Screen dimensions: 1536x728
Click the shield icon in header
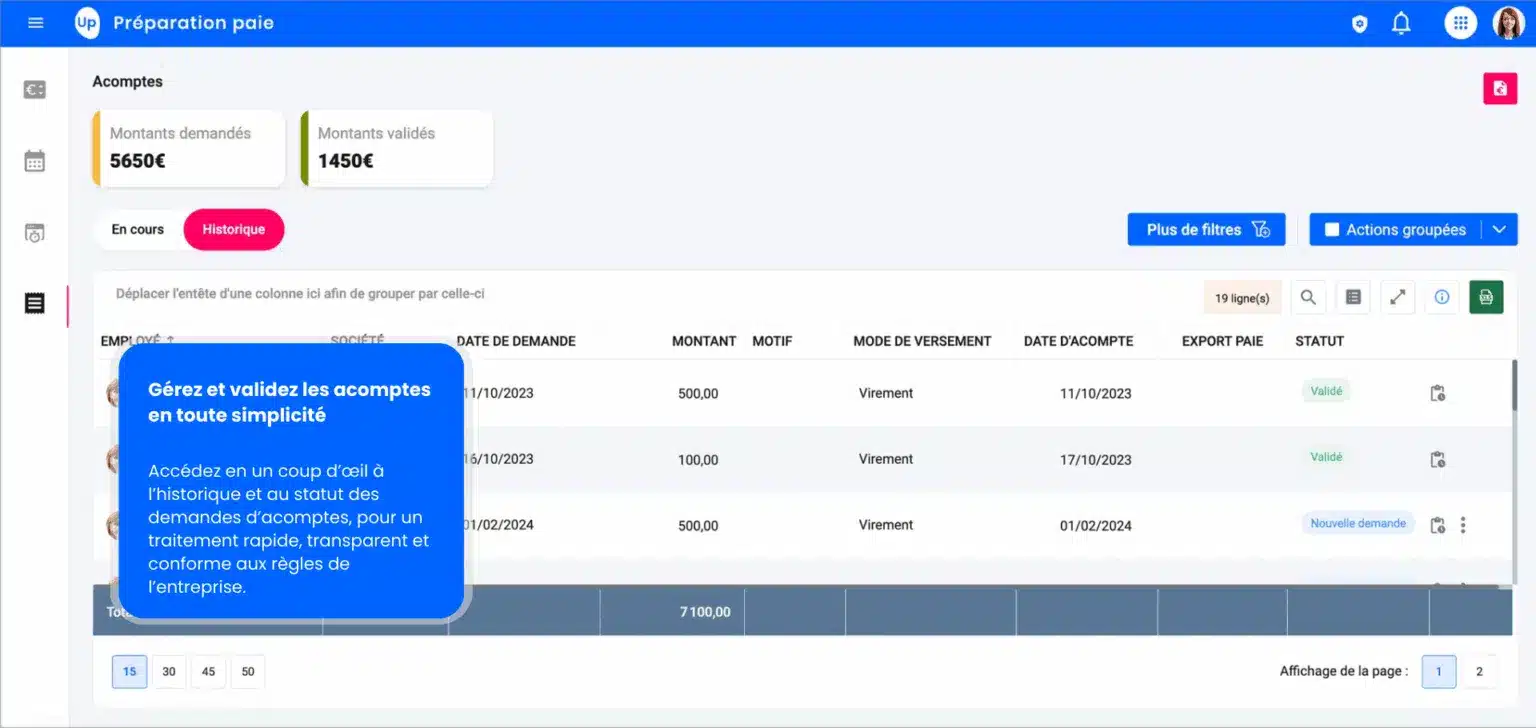[1359, 24]
